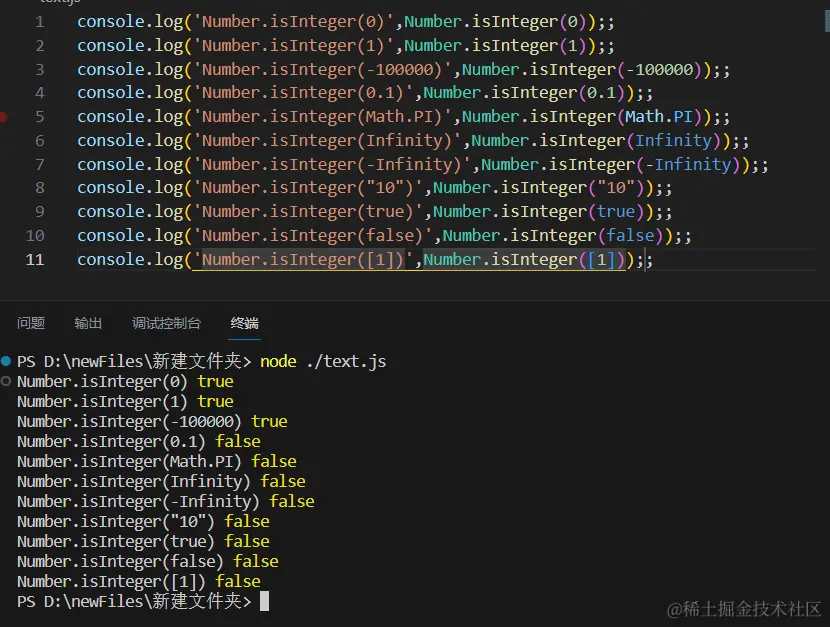
Task: Click line number 9 in the gutter
Action: pos(40,212)
